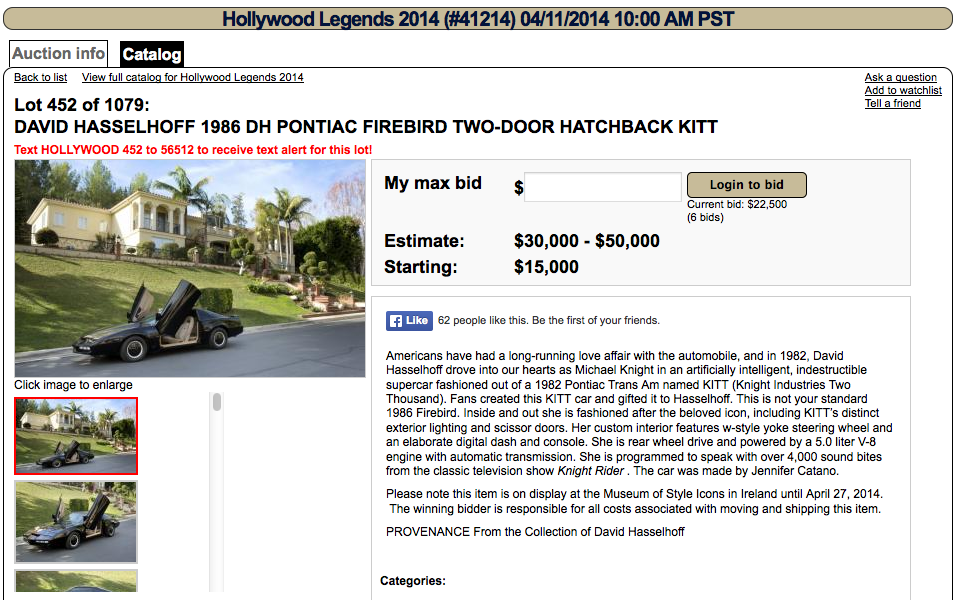Enlarge the main KITT car photo
Screen dimensions: 957x600
point(190,268)
